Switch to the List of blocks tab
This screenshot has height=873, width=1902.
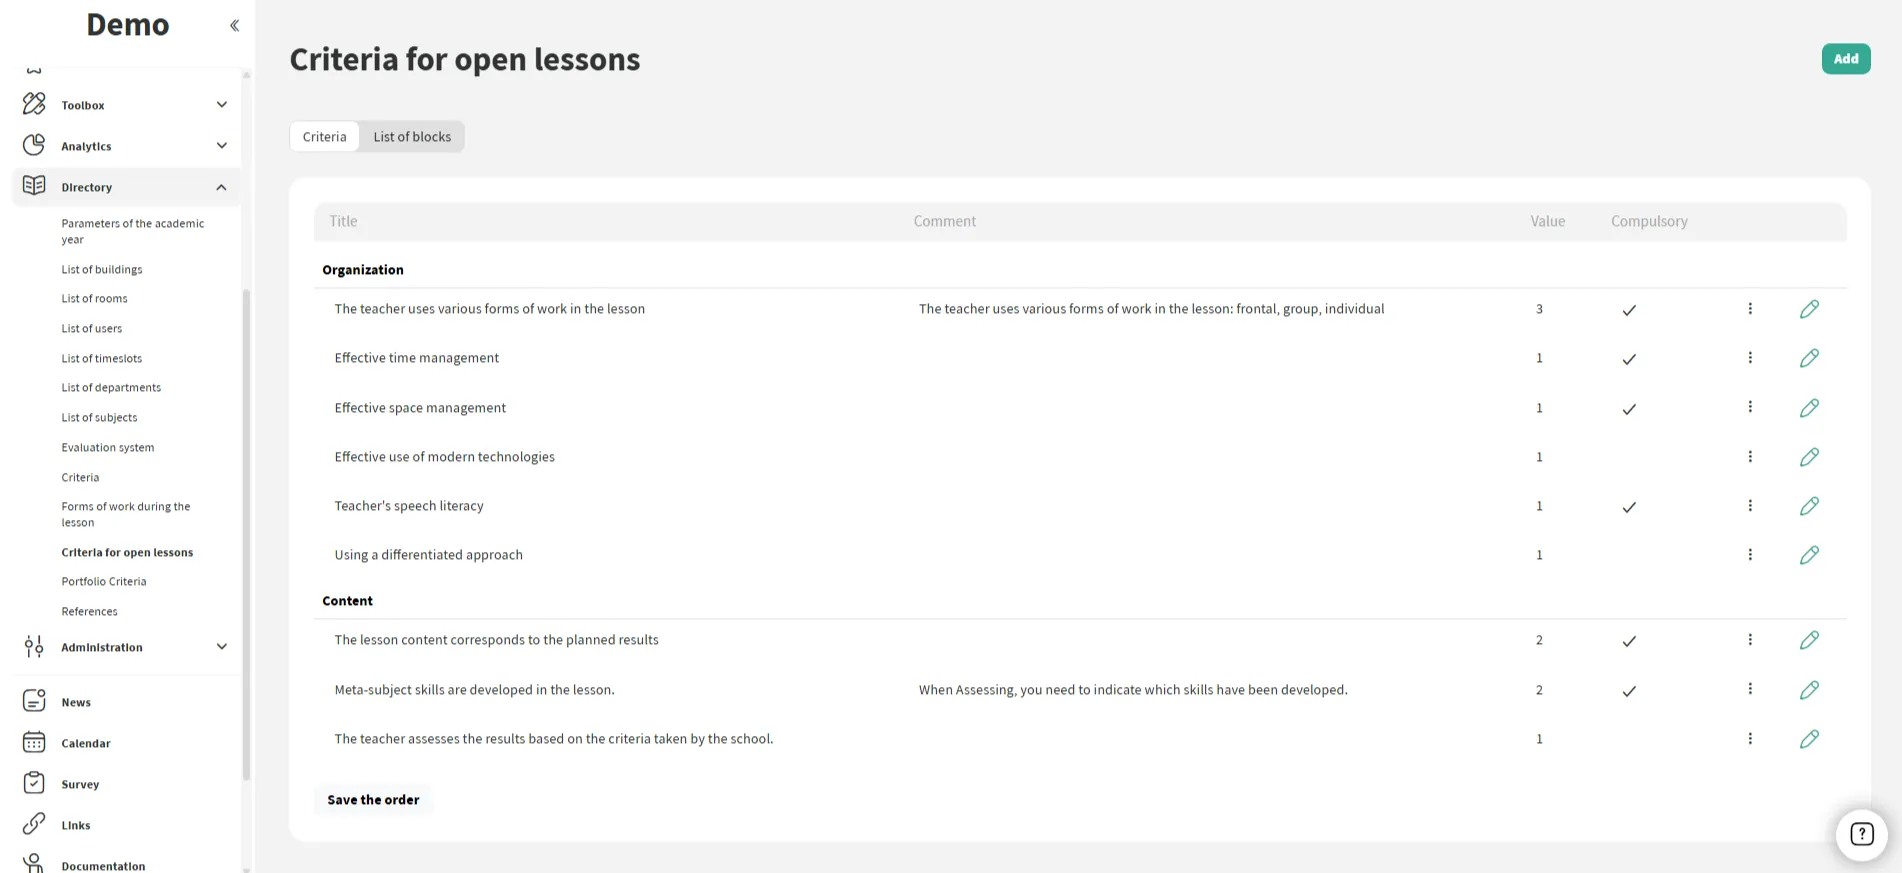coord(412,137)
